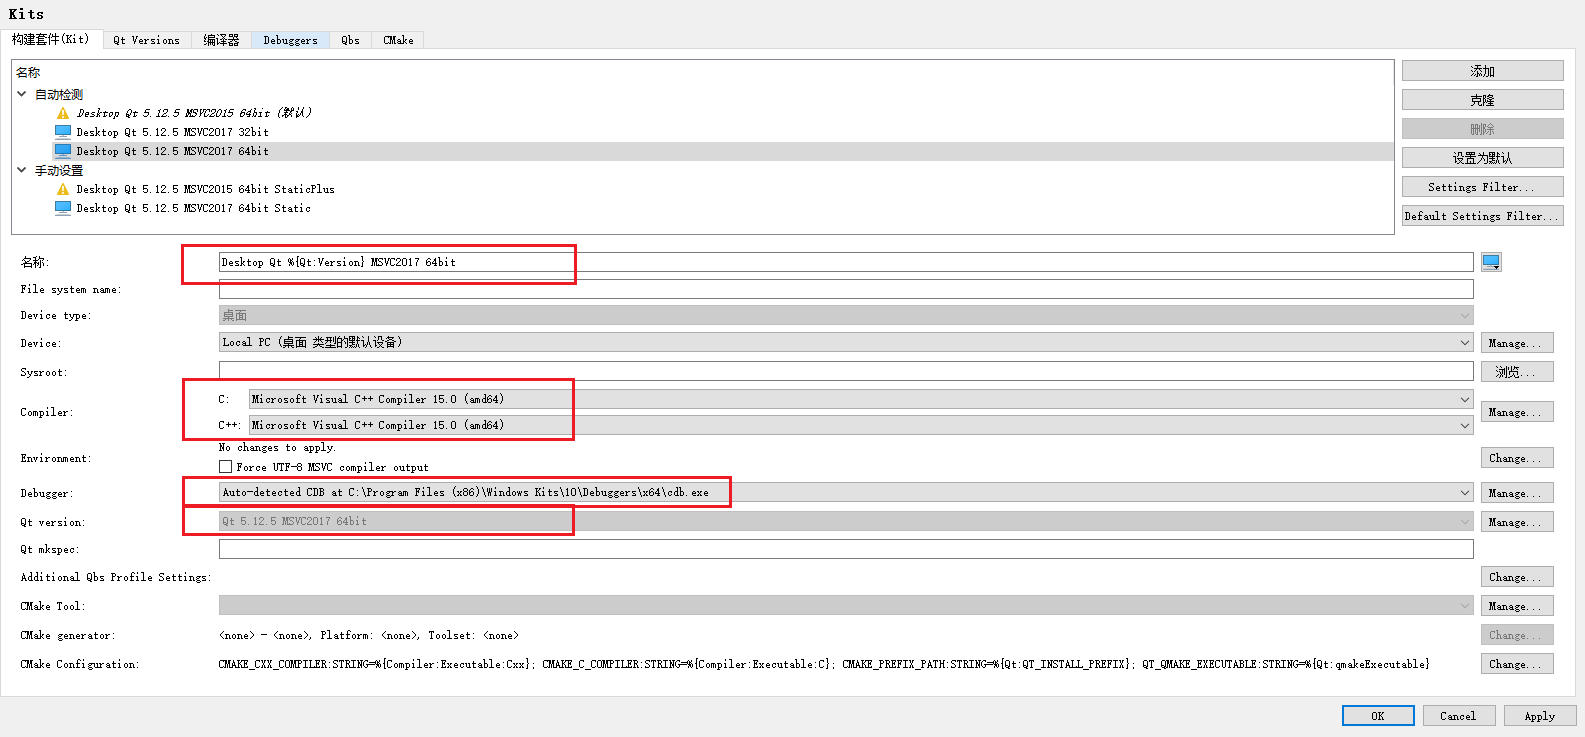Switch to the CMake tab

(x=398, y=40)
